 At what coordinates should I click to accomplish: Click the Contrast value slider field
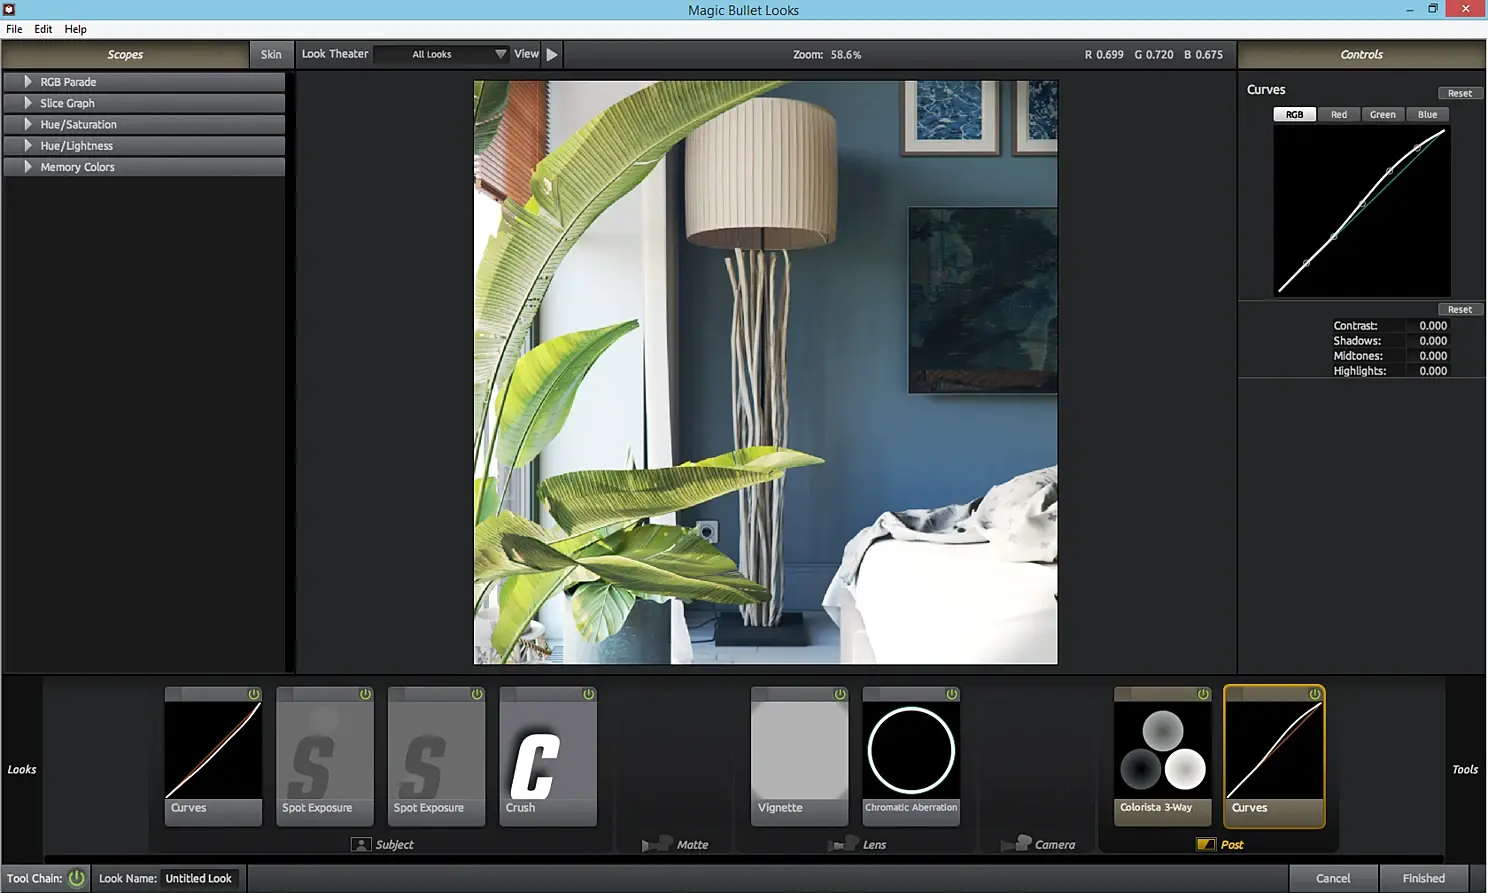1433,326
